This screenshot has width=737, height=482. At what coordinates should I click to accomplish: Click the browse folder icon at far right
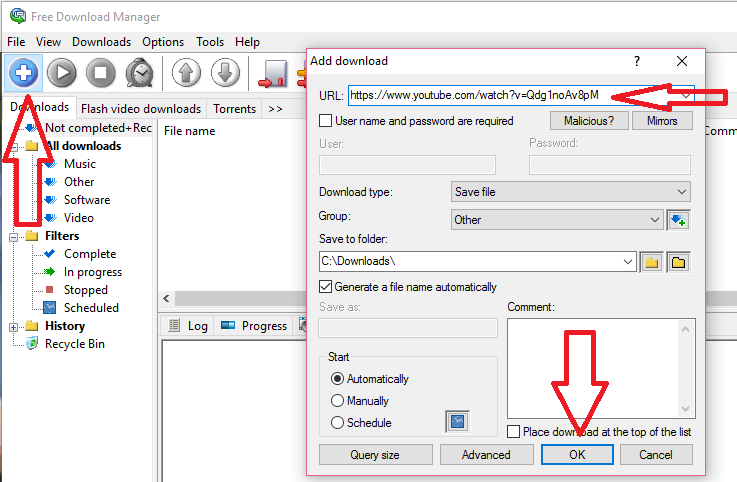tap(679, 262)
